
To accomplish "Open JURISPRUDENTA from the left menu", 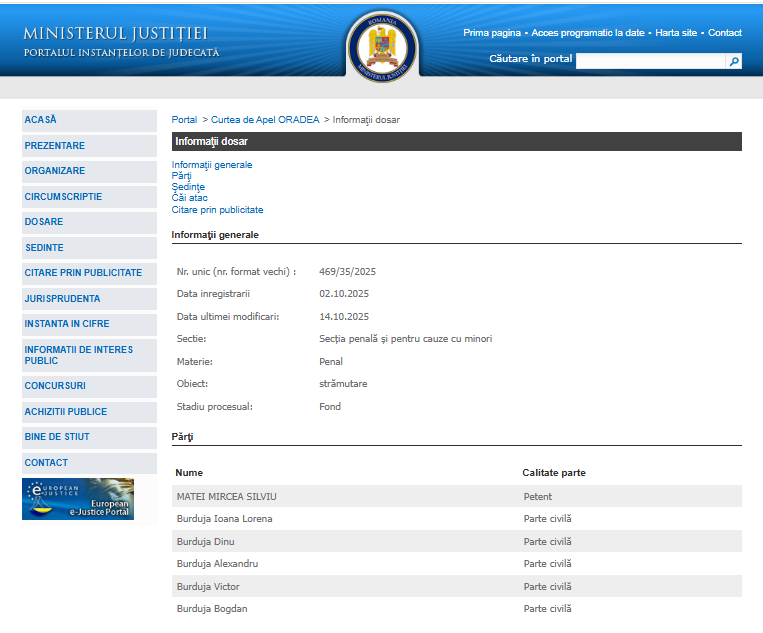I will click(62, 299).
